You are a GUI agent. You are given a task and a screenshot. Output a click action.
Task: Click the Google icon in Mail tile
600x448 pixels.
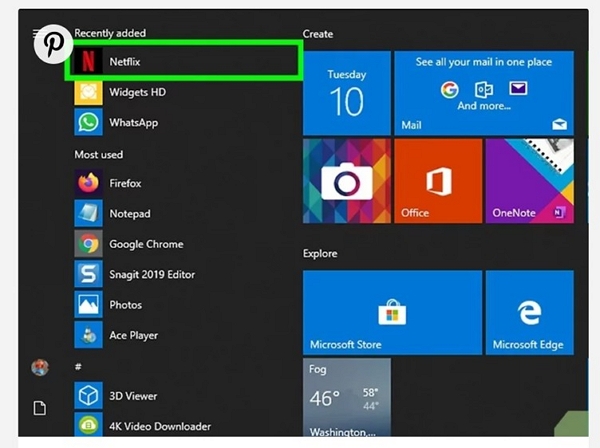449,90
